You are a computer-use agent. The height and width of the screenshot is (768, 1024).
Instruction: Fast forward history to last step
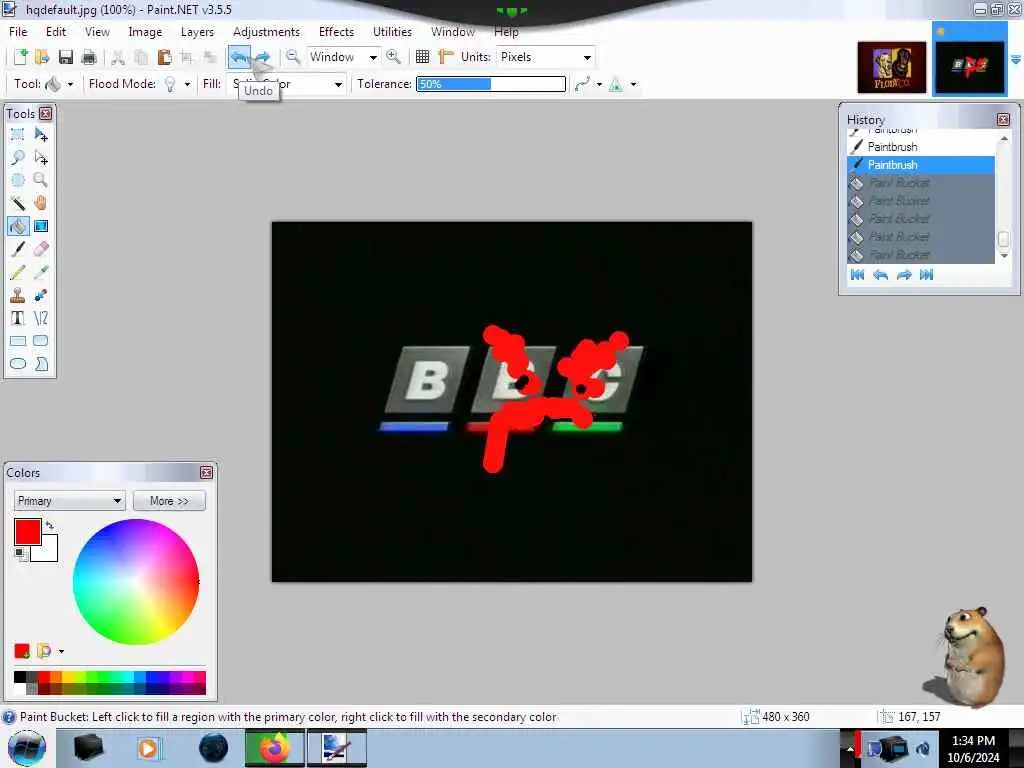[x=926, y=275]
